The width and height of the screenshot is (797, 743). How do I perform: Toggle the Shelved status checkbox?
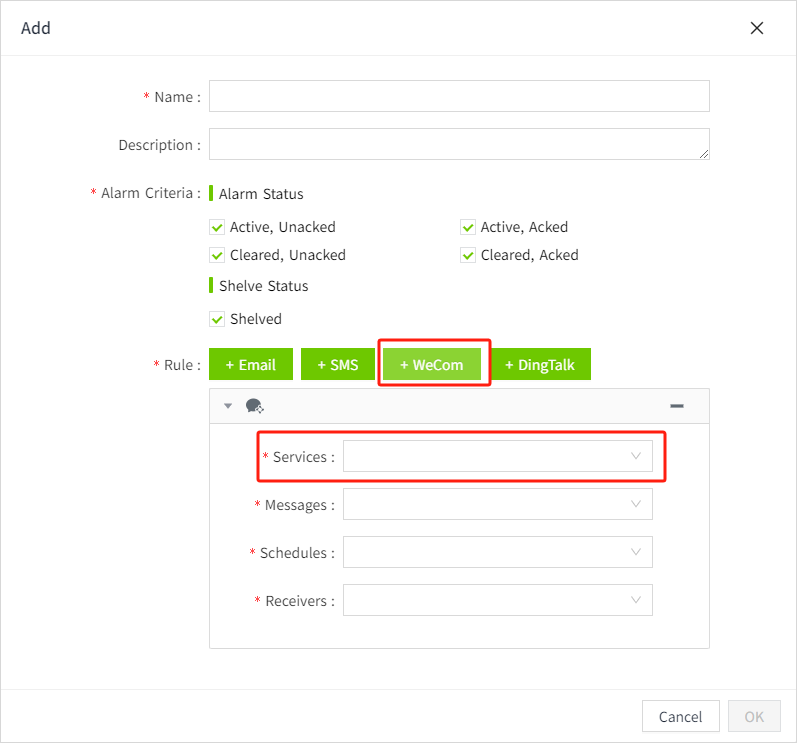click(x=217, y=319)
